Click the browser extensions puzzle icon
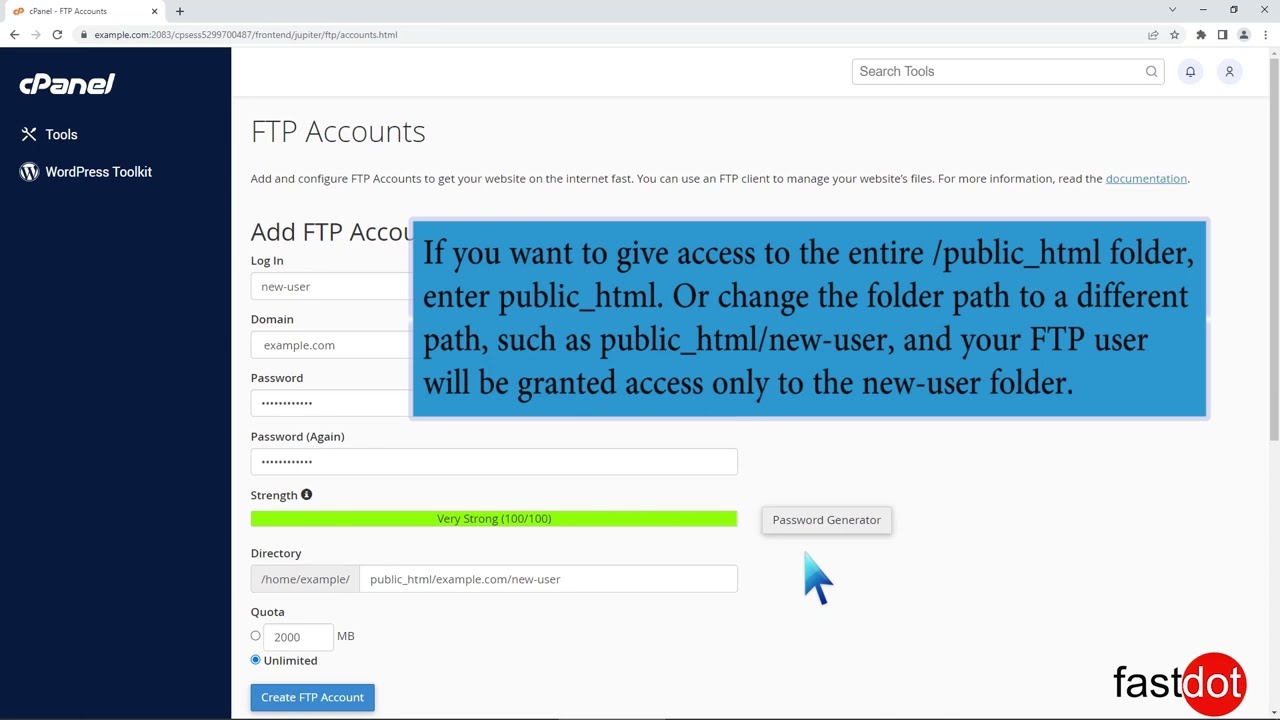This screenshot has height=720, width=1280. [x=1201, y=34]
